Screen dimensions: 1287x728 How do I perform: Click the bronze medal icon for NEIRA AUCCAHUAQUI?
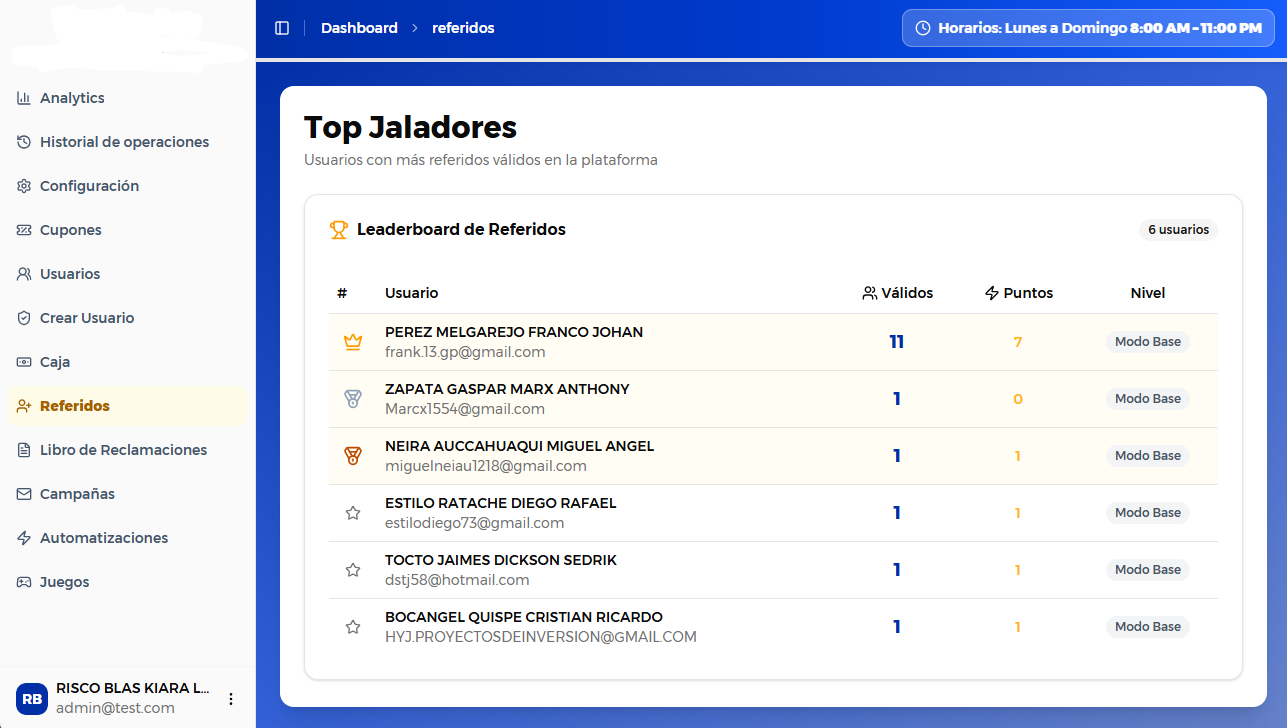(x=352, y=456)
